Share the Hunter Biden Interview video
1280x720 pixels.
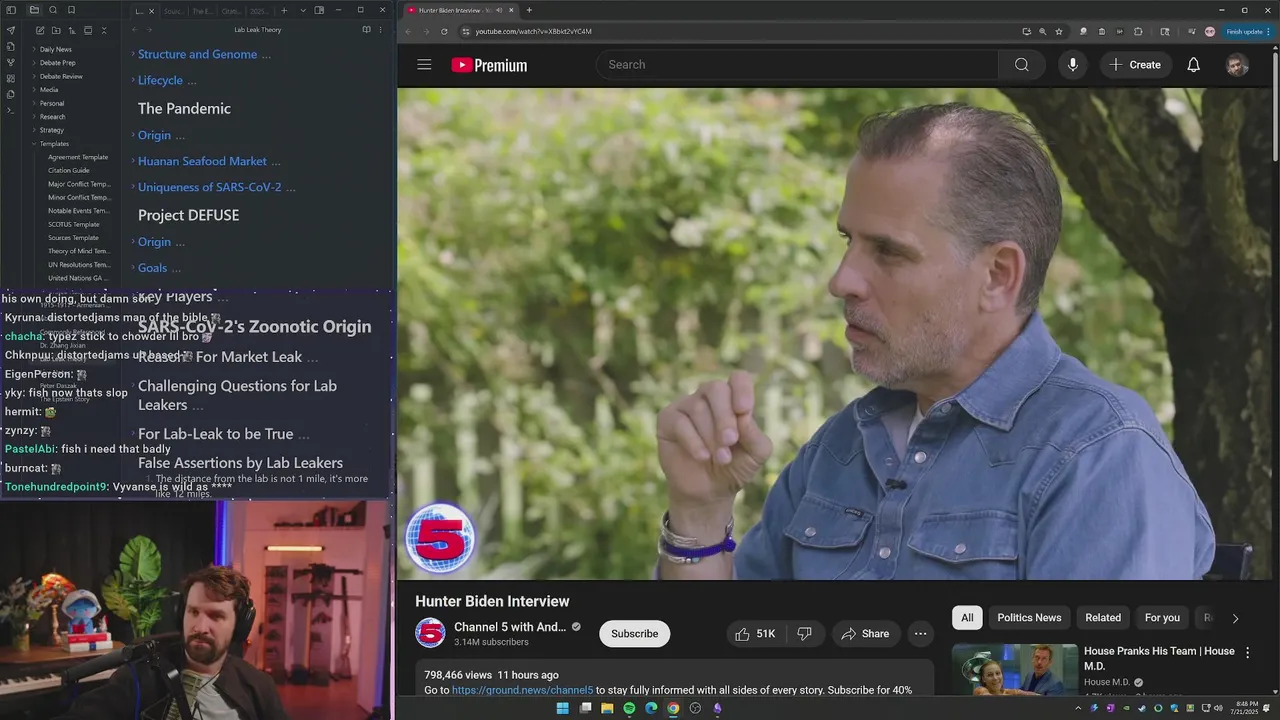(865, 634)
